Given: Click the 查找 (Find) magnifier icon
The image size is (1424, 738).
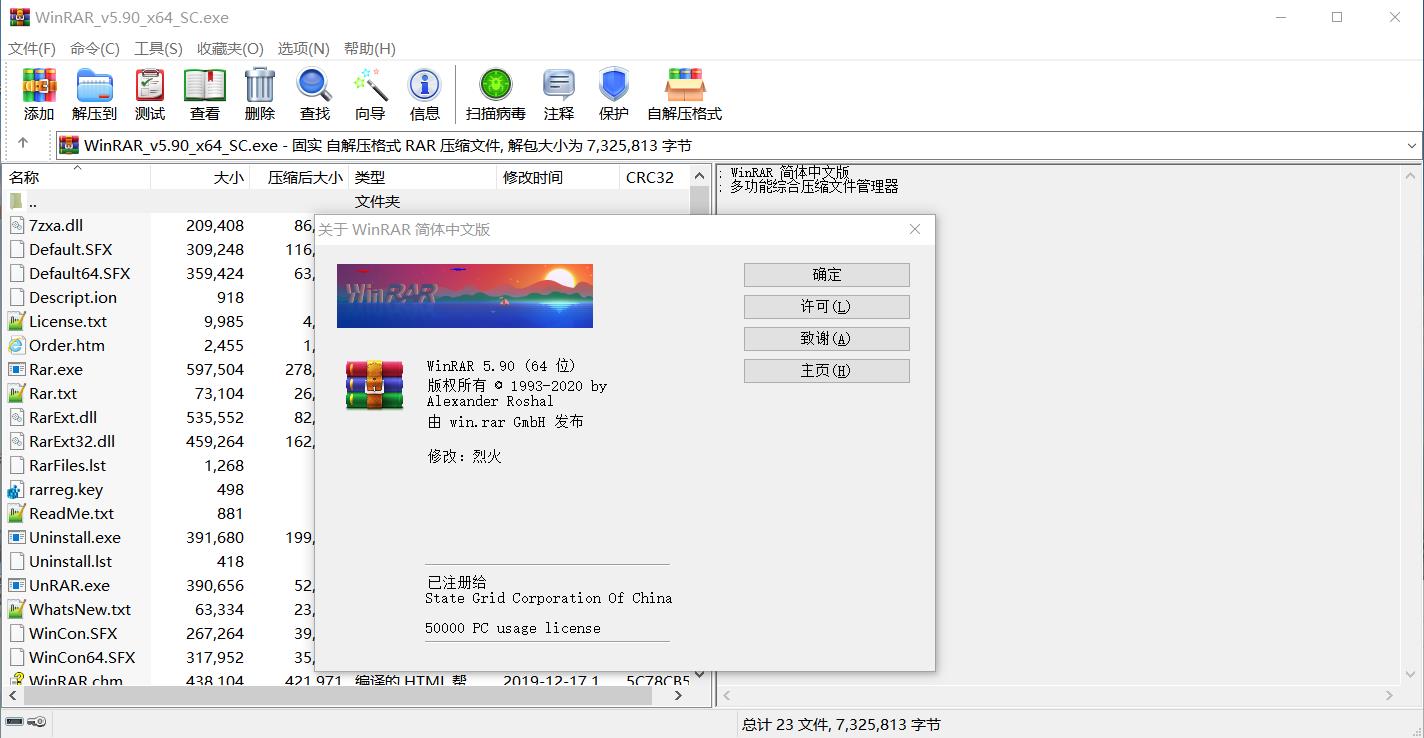Looking at the screenshot, I should tap(314, 86).
